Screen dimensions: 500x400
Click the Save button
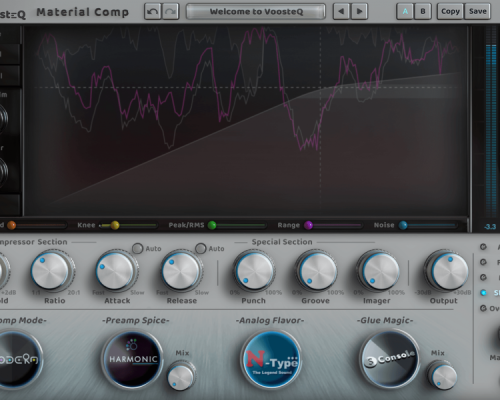tap(478, 11)
